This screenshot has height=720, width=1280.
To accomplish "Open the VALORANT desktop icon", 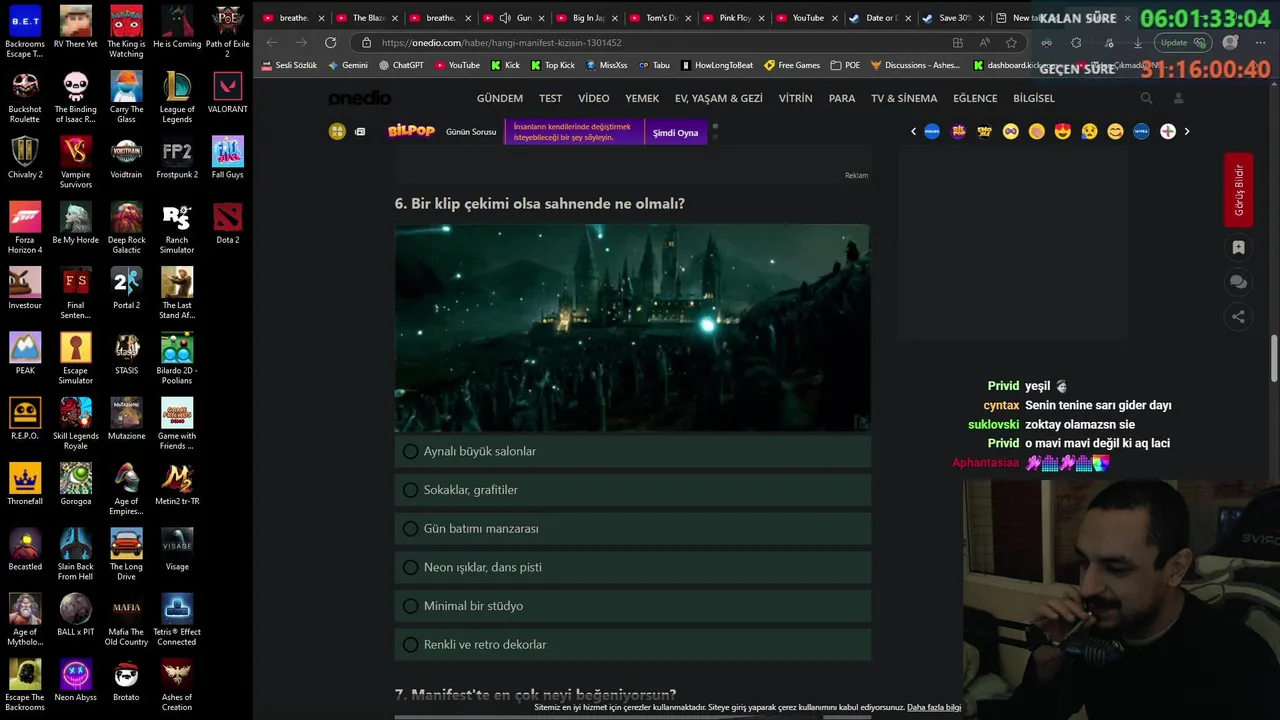I will tap(227, 92).
